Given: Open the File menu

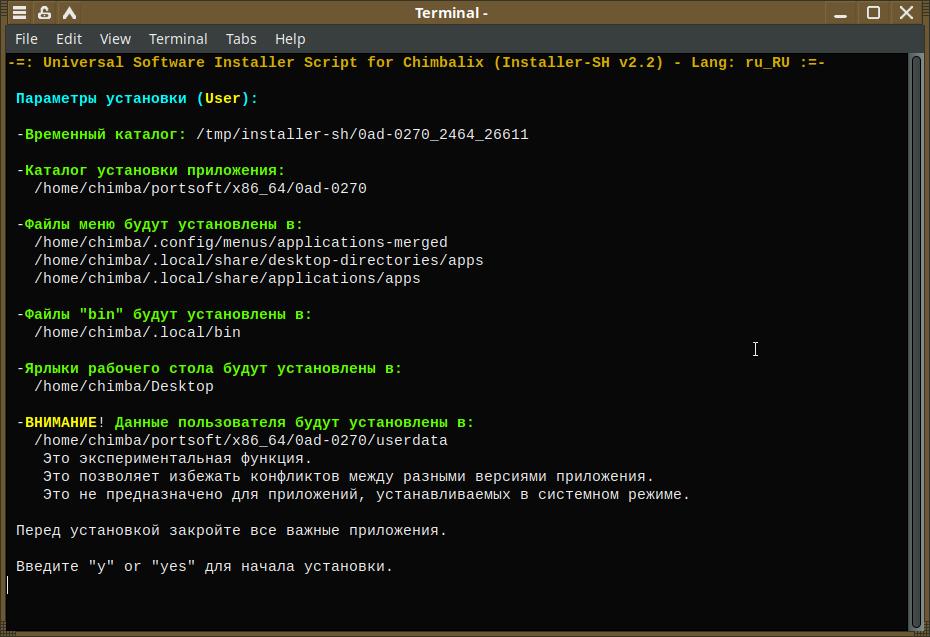Looking at the screenshot, I should [27, 39].
